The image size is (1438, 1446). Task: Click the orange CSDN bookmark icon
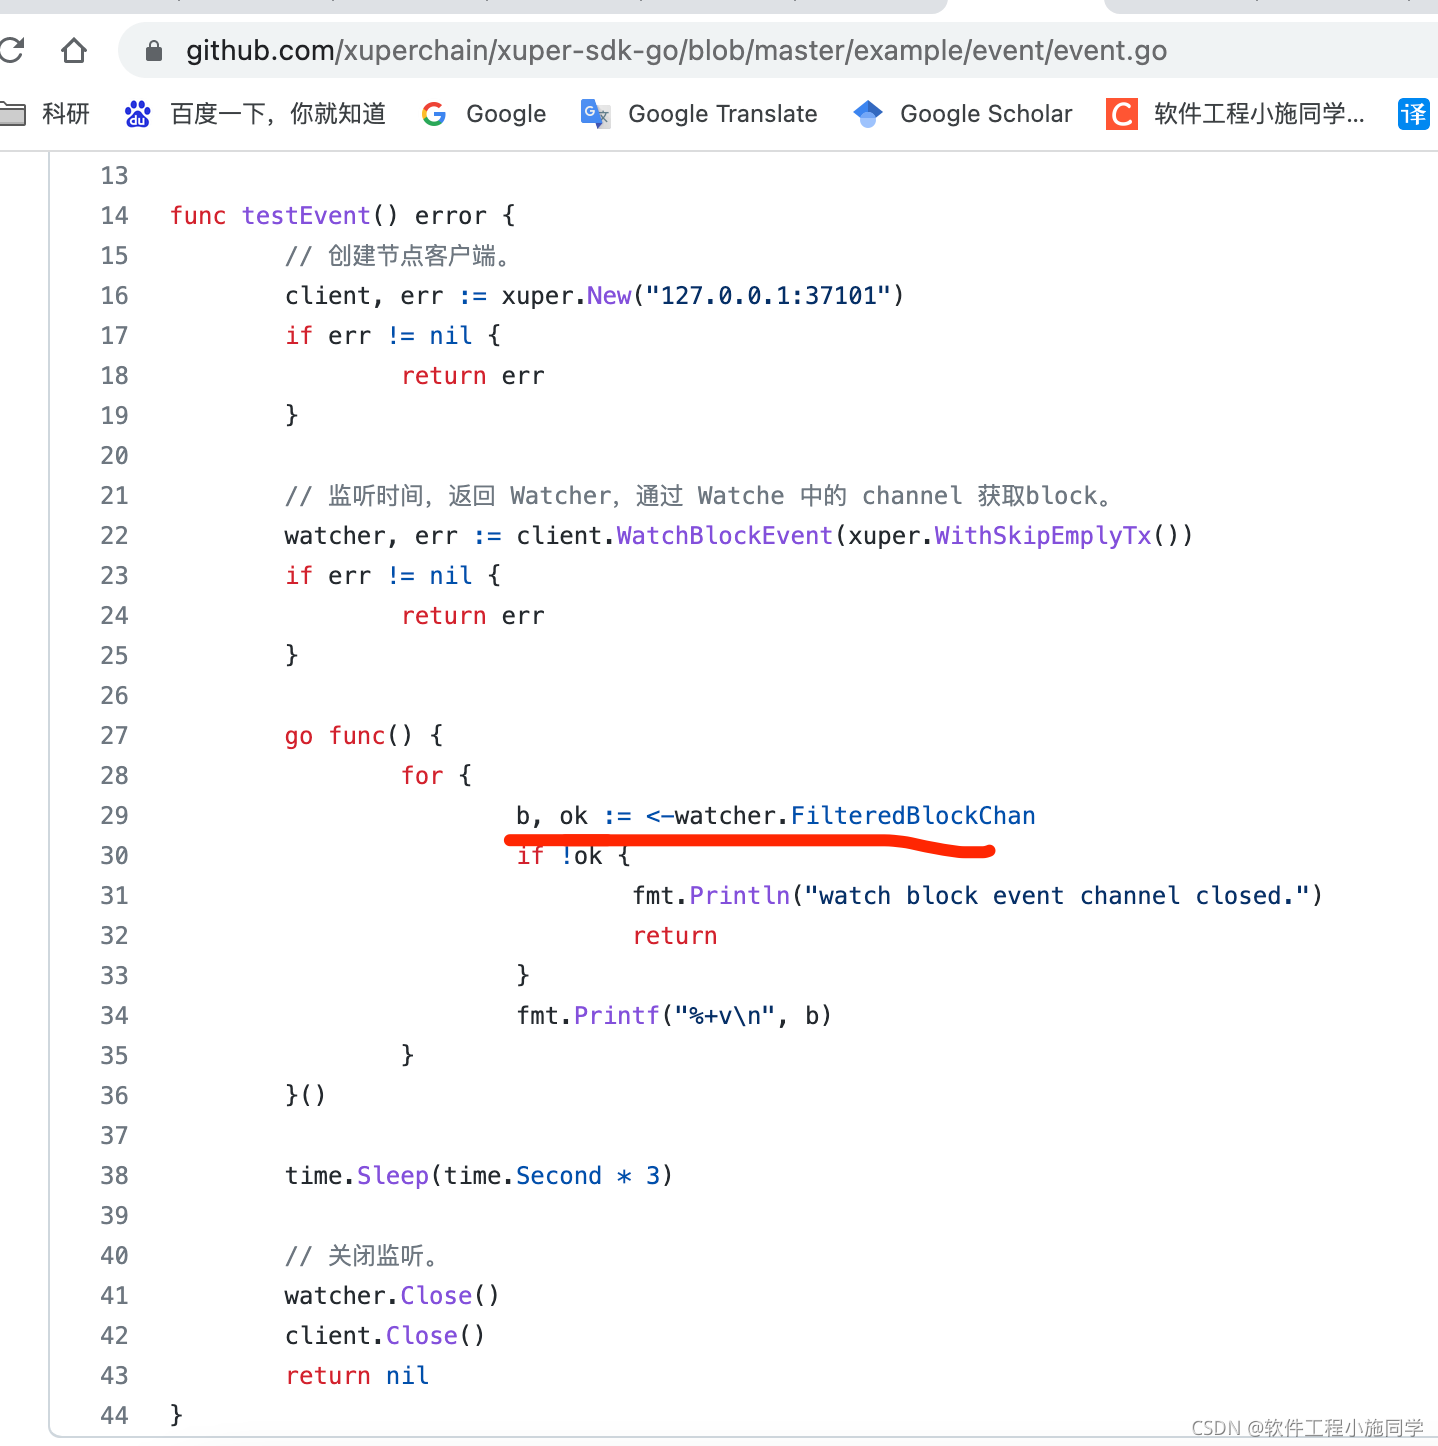coord(1121,114)
